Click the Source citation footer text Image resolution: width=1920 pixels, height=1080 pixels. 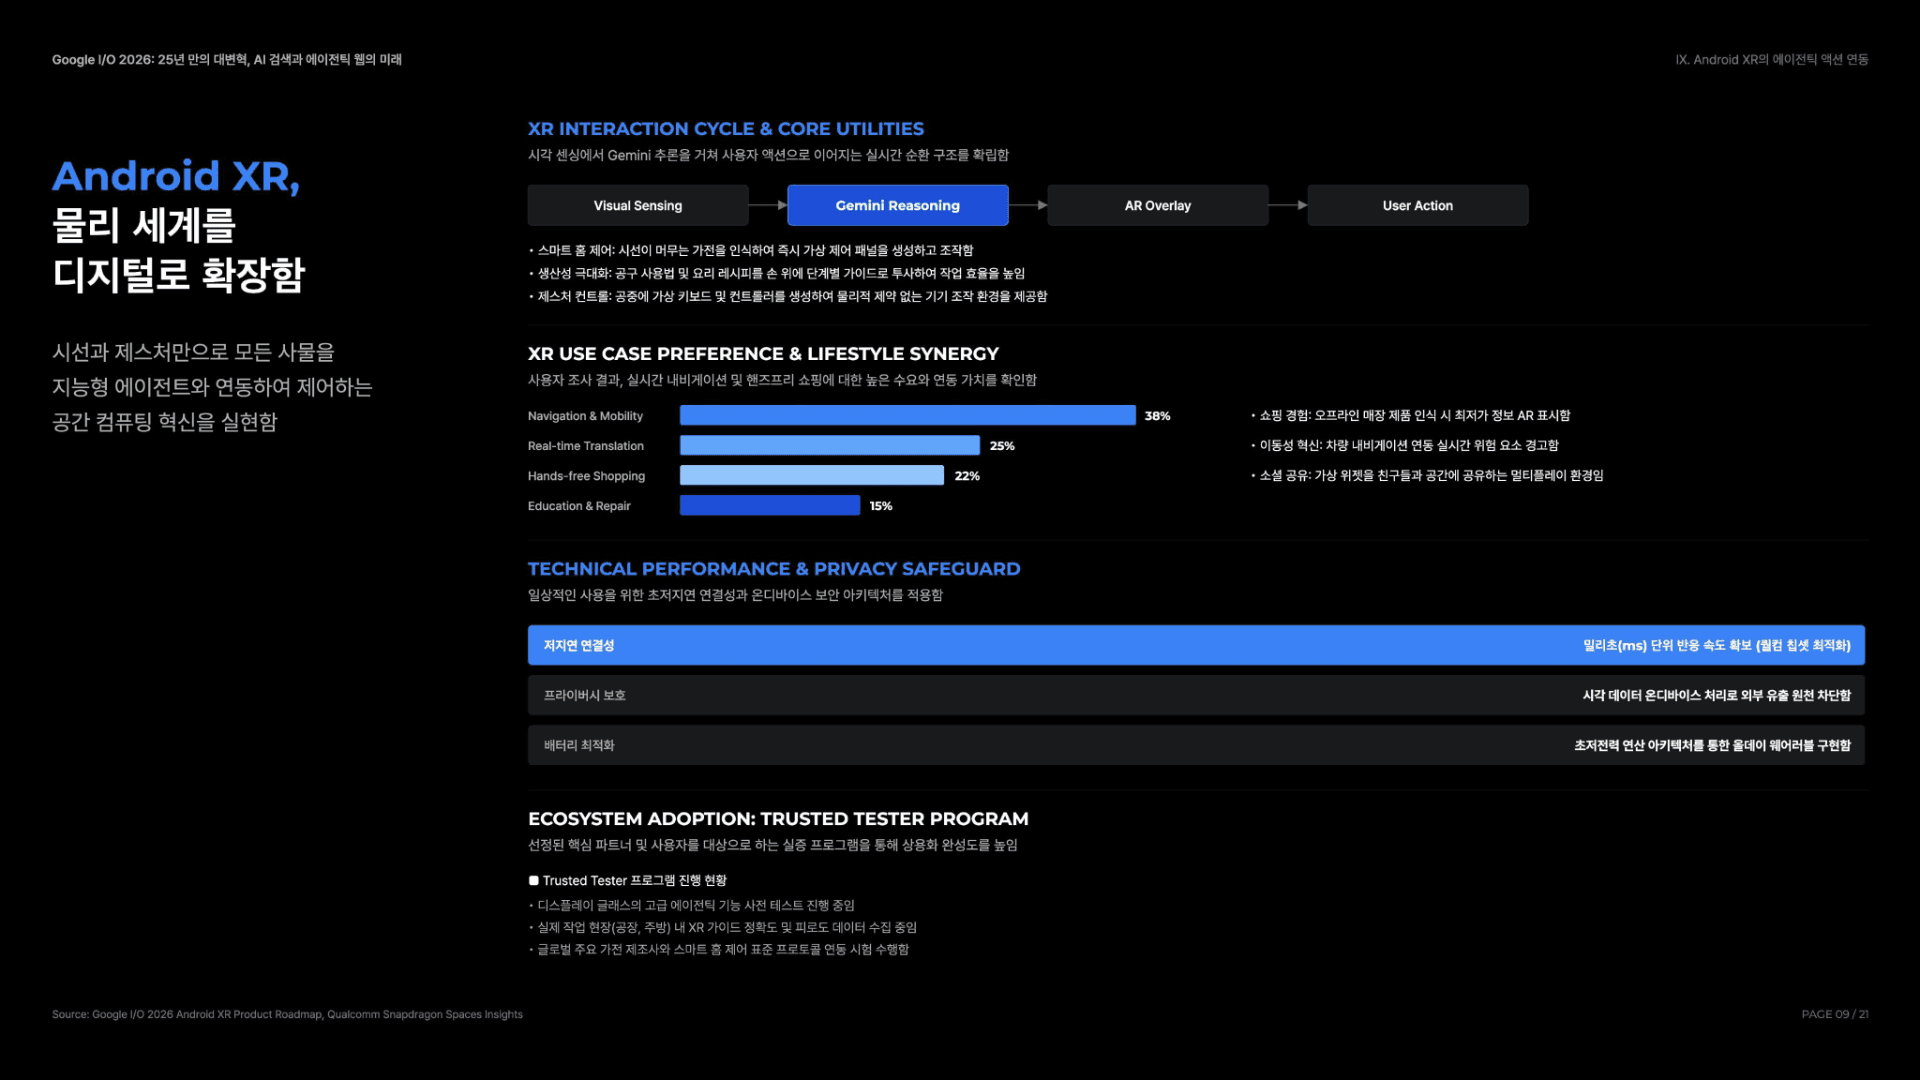click(x=287, y=1014)
